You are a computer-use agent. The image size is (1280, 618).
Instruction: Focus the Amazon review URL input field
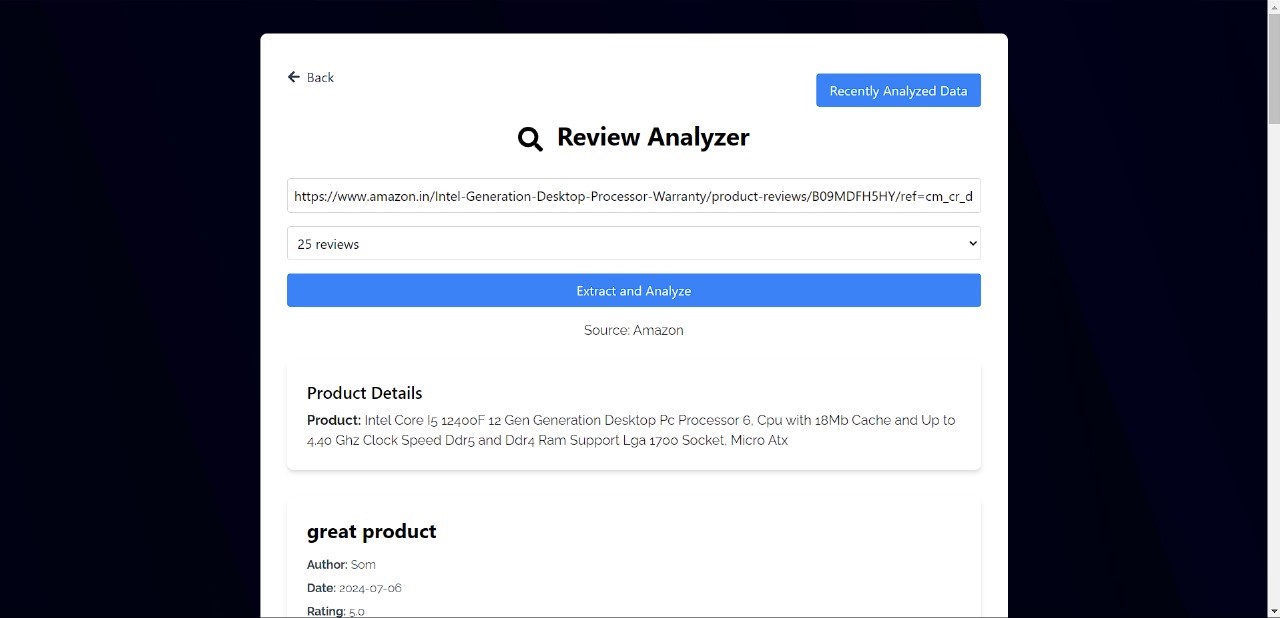[634, 196]
